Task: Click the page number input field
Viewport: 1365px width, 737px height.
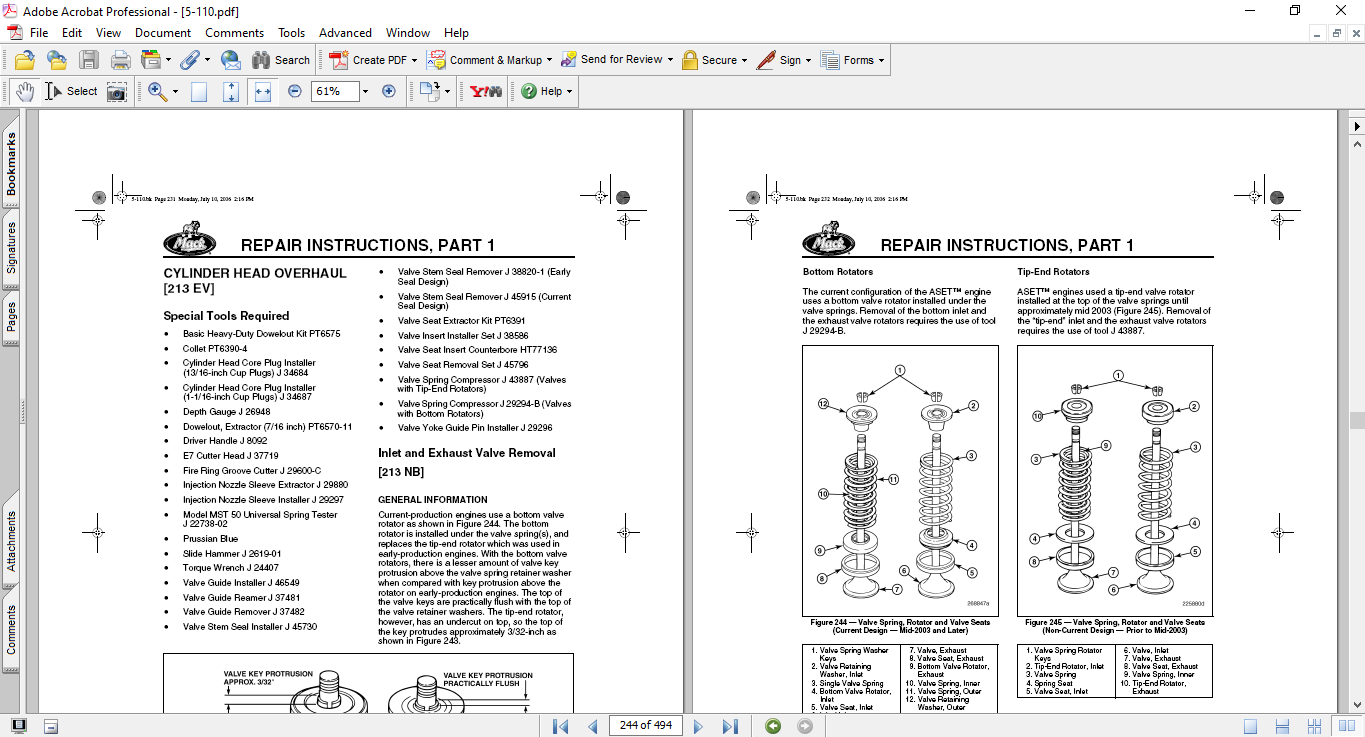Action: click(x=645, y=725)
